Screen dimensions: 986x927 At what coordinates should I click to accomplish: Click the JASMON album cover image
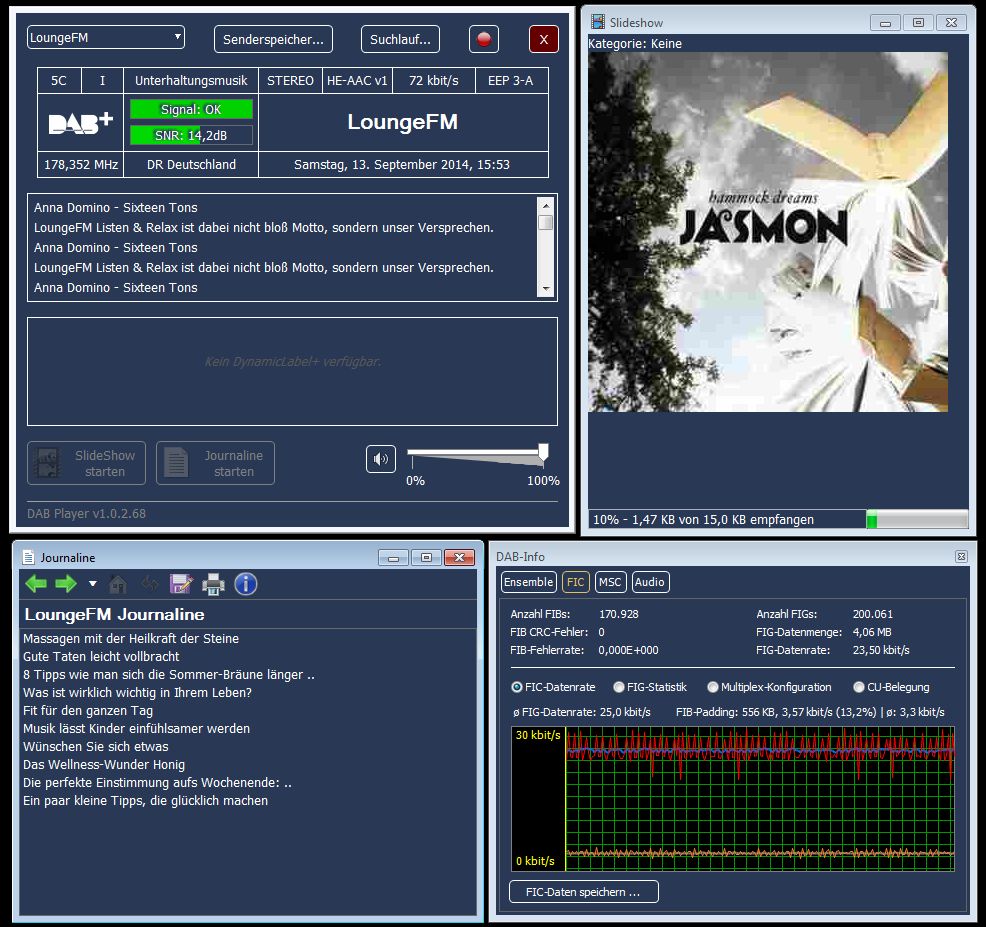tap(768, 232)
